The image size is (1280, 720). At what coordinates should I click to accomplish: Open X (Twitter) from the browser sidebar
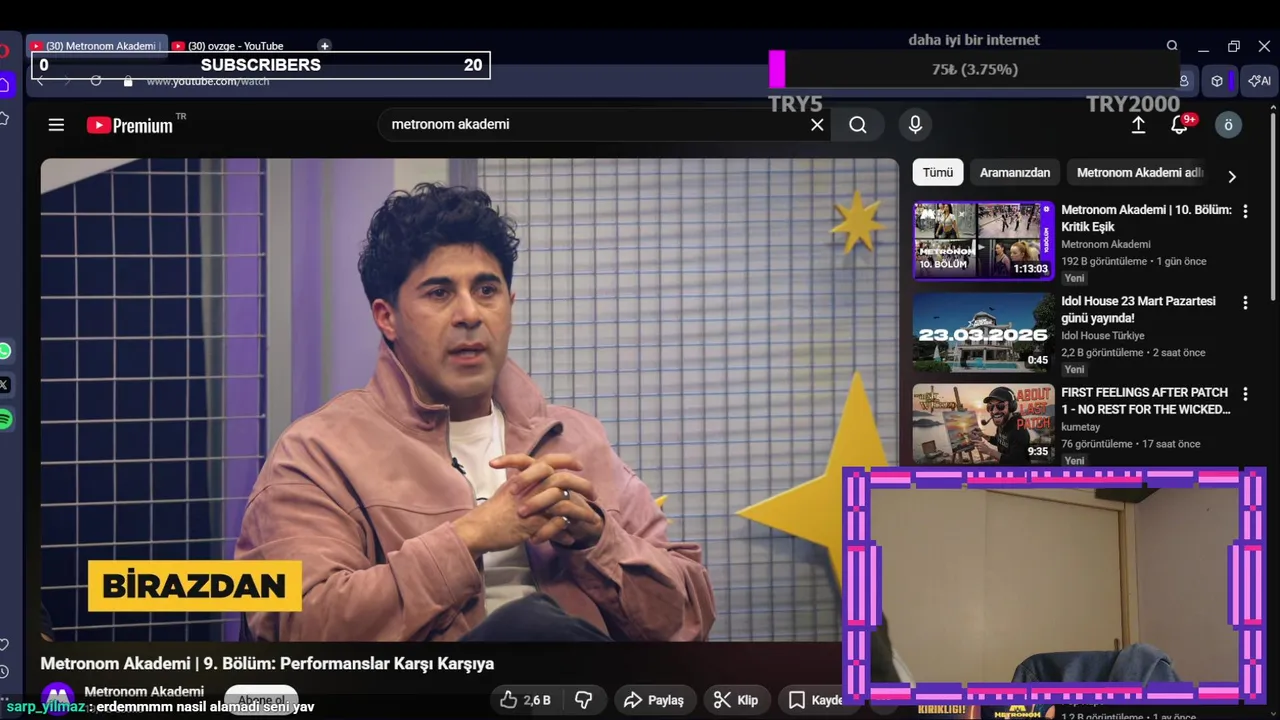tap(5, 384)
